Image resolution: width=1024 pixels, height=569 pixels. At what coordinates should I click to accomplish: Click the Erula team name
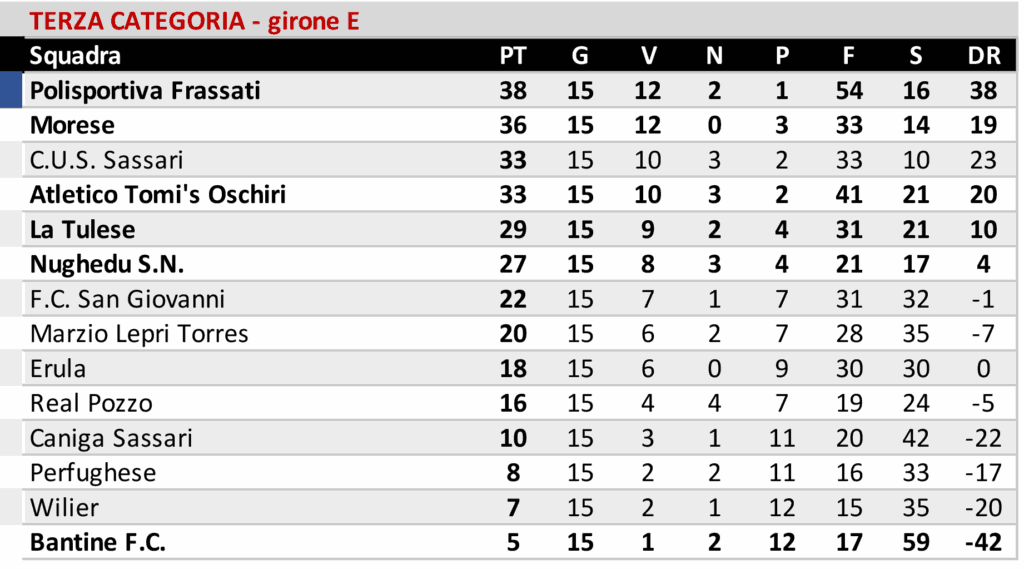[58, 368]
